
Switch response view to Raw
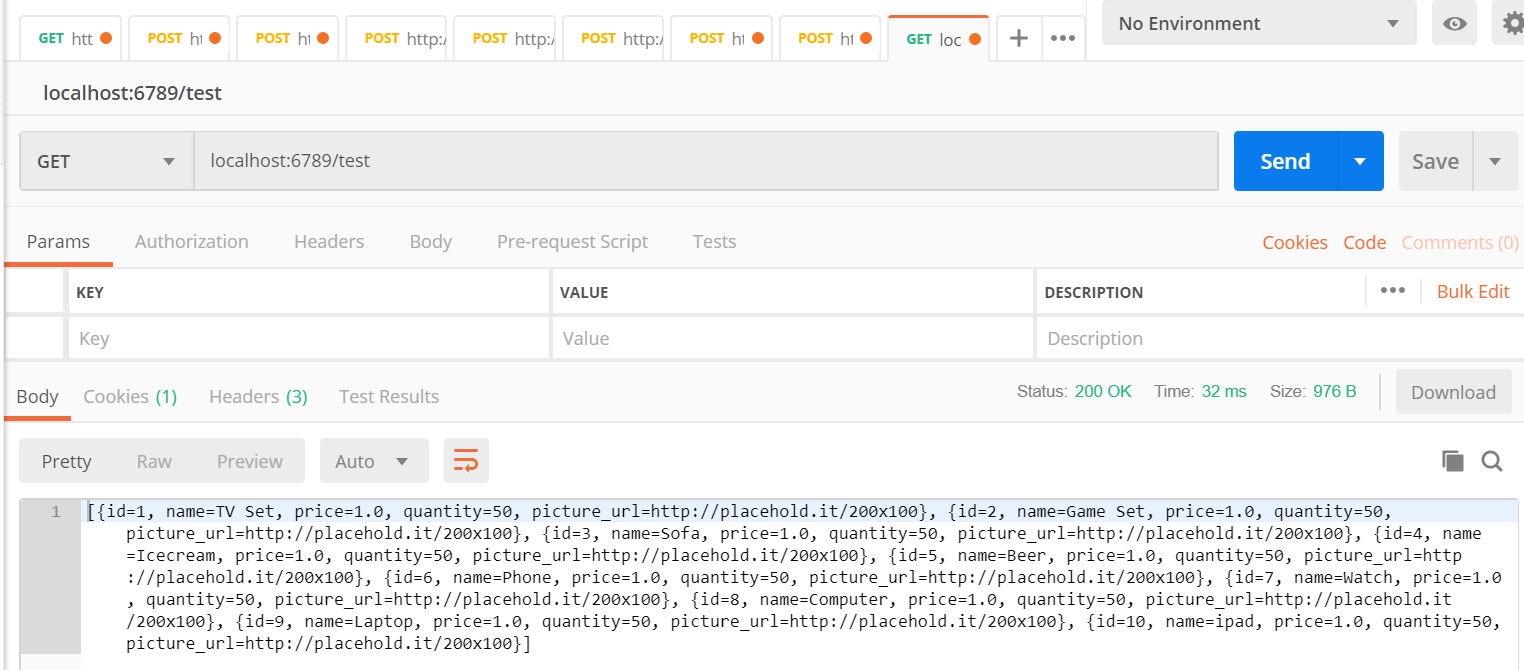click(153, 460)
